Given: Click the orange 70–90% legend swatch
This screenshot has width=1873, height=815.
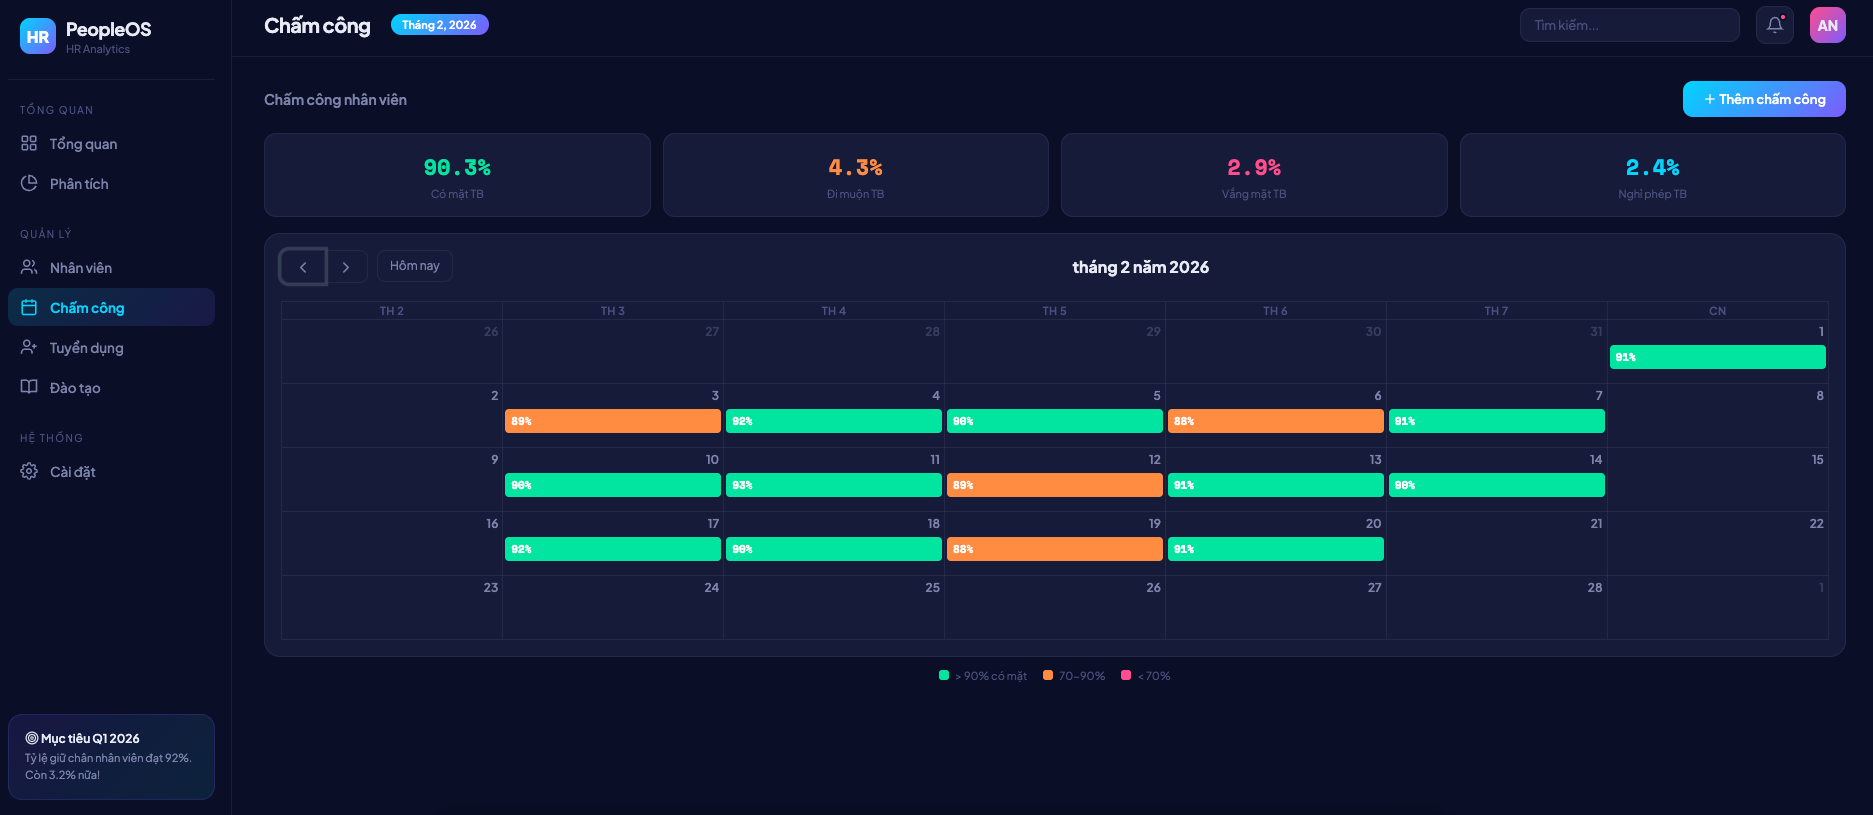Looking at the screenshot, I should tap(1048, 676).
